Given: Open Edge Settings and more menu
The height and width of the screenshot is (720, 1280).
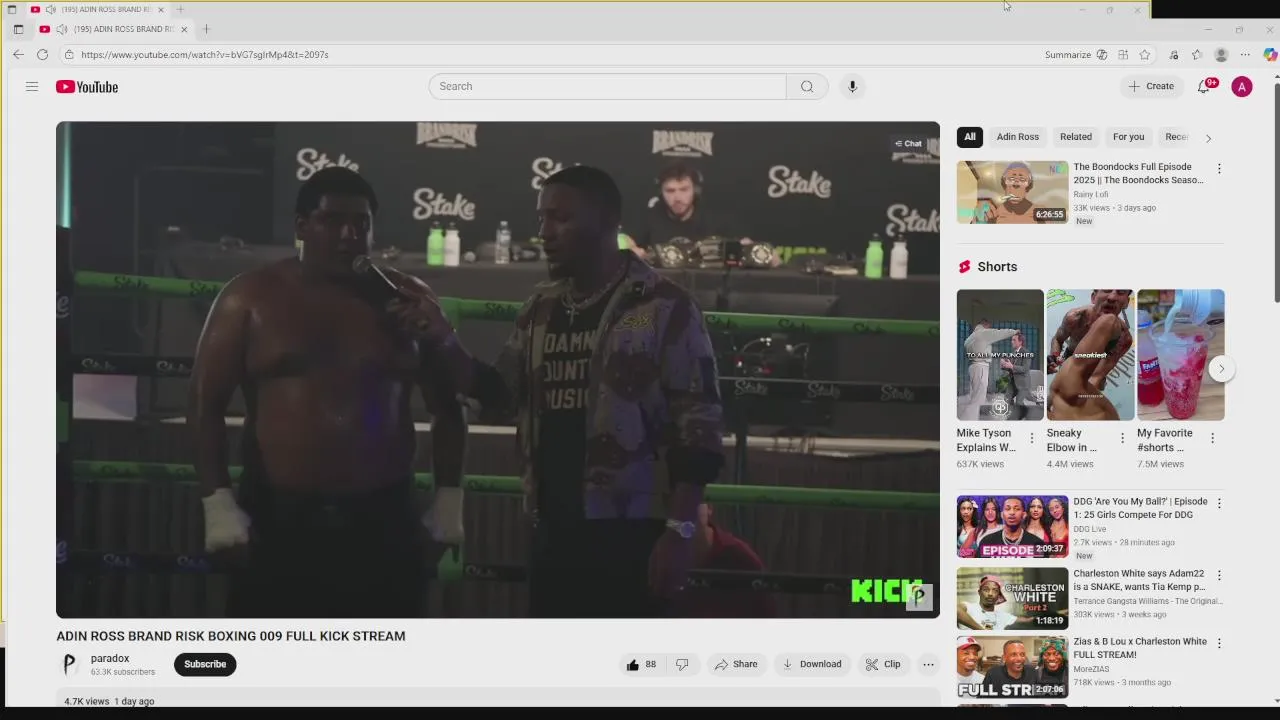Looking at the screenshot, I should tap(1245, 55).
